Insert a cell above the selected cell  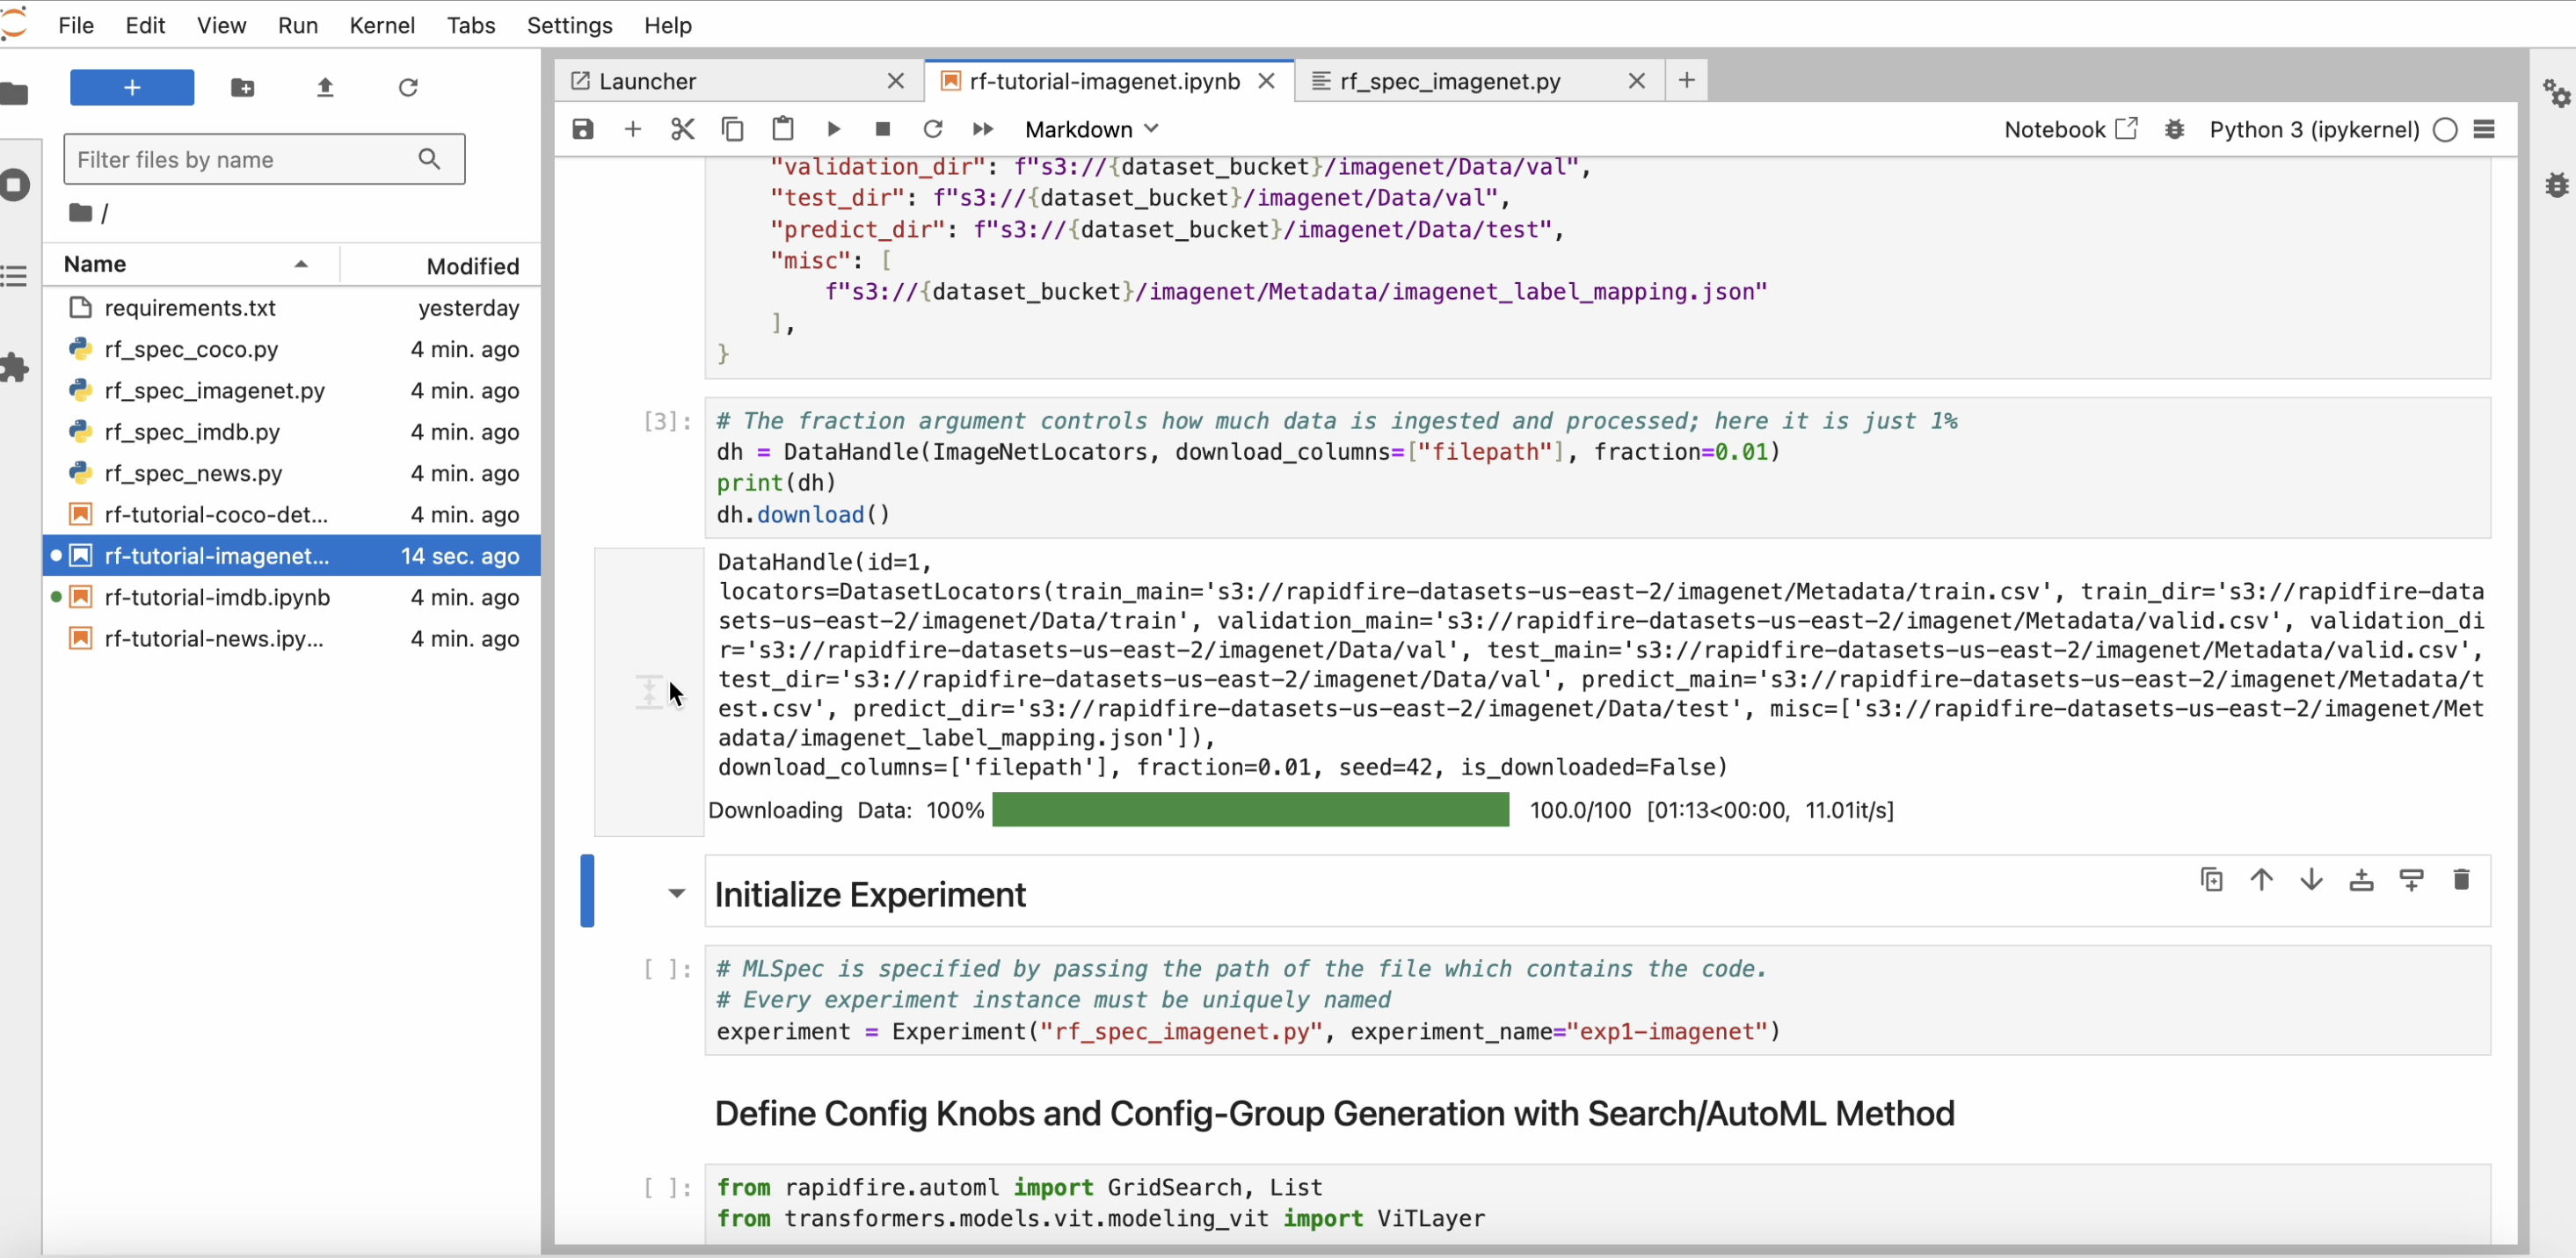[x=2362, y=880]
